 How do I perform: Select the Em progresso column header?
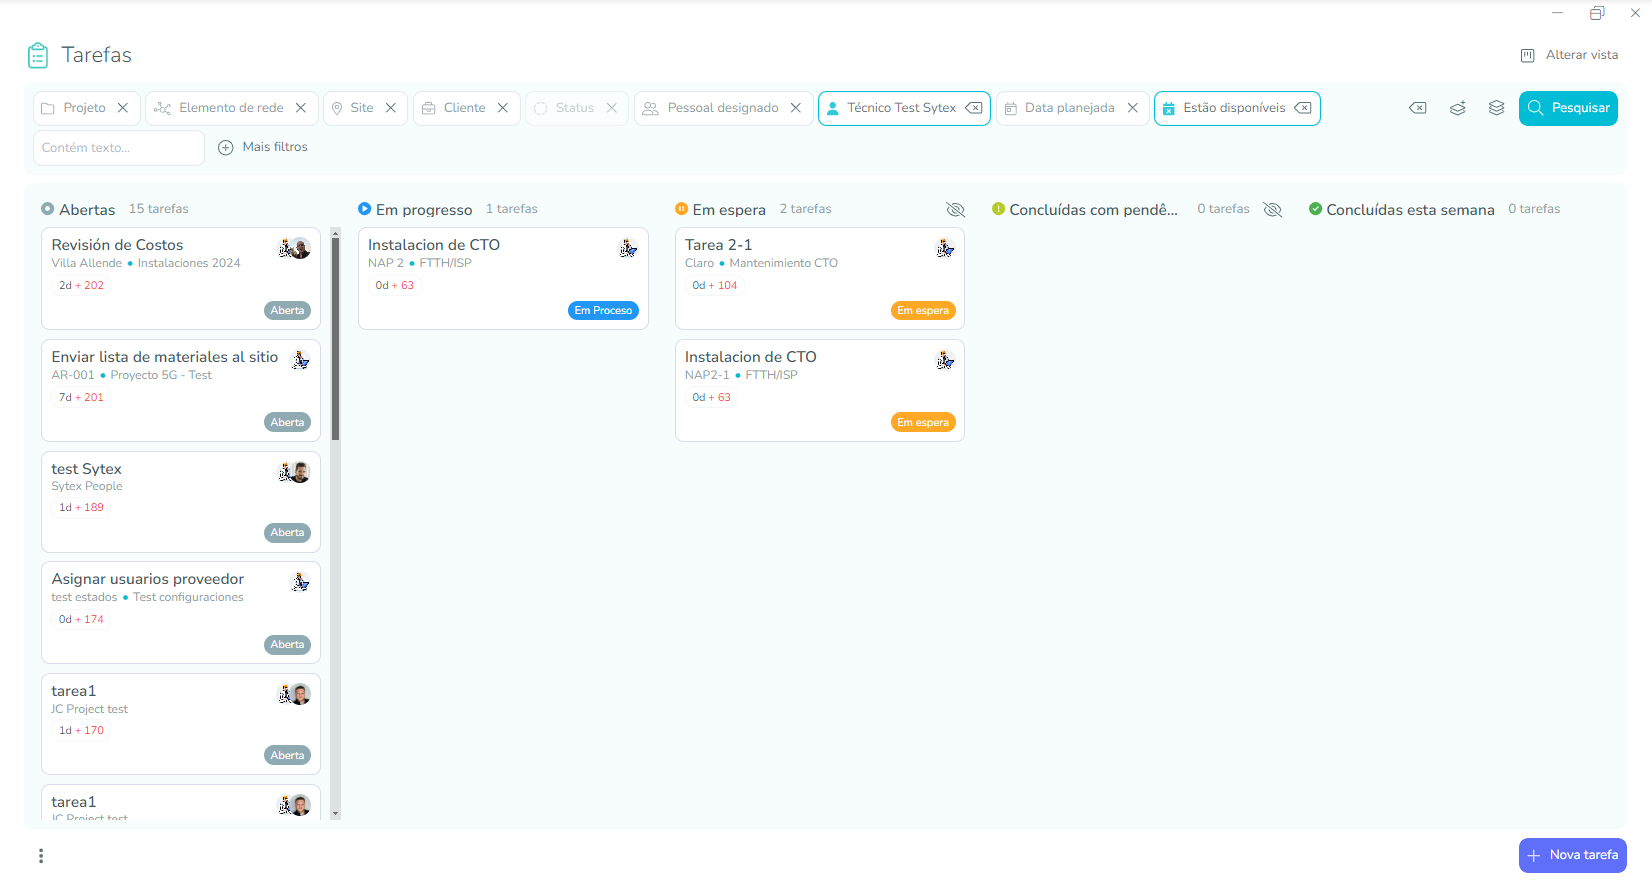pyautogui.click(x=415, y=210)
